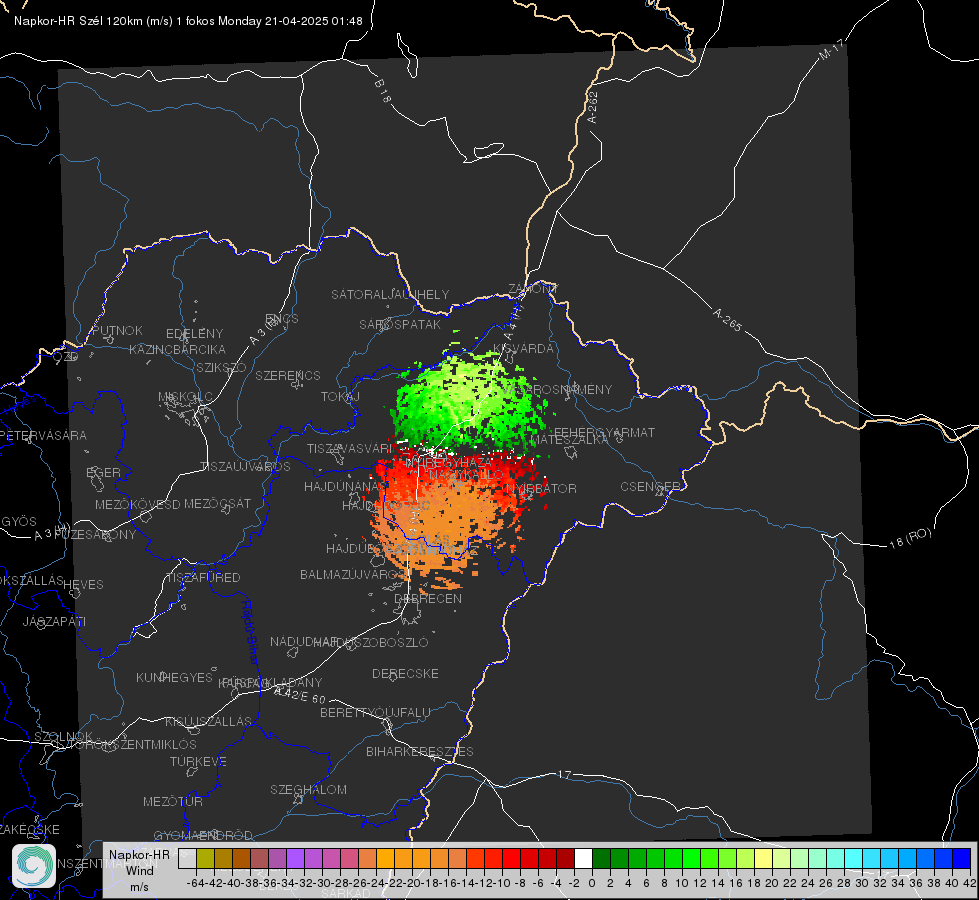Image resolution: width=979 pixels, height=900 pixels.
Task: Click the 'A 42/E 60' road label
Action: [300, 695]
